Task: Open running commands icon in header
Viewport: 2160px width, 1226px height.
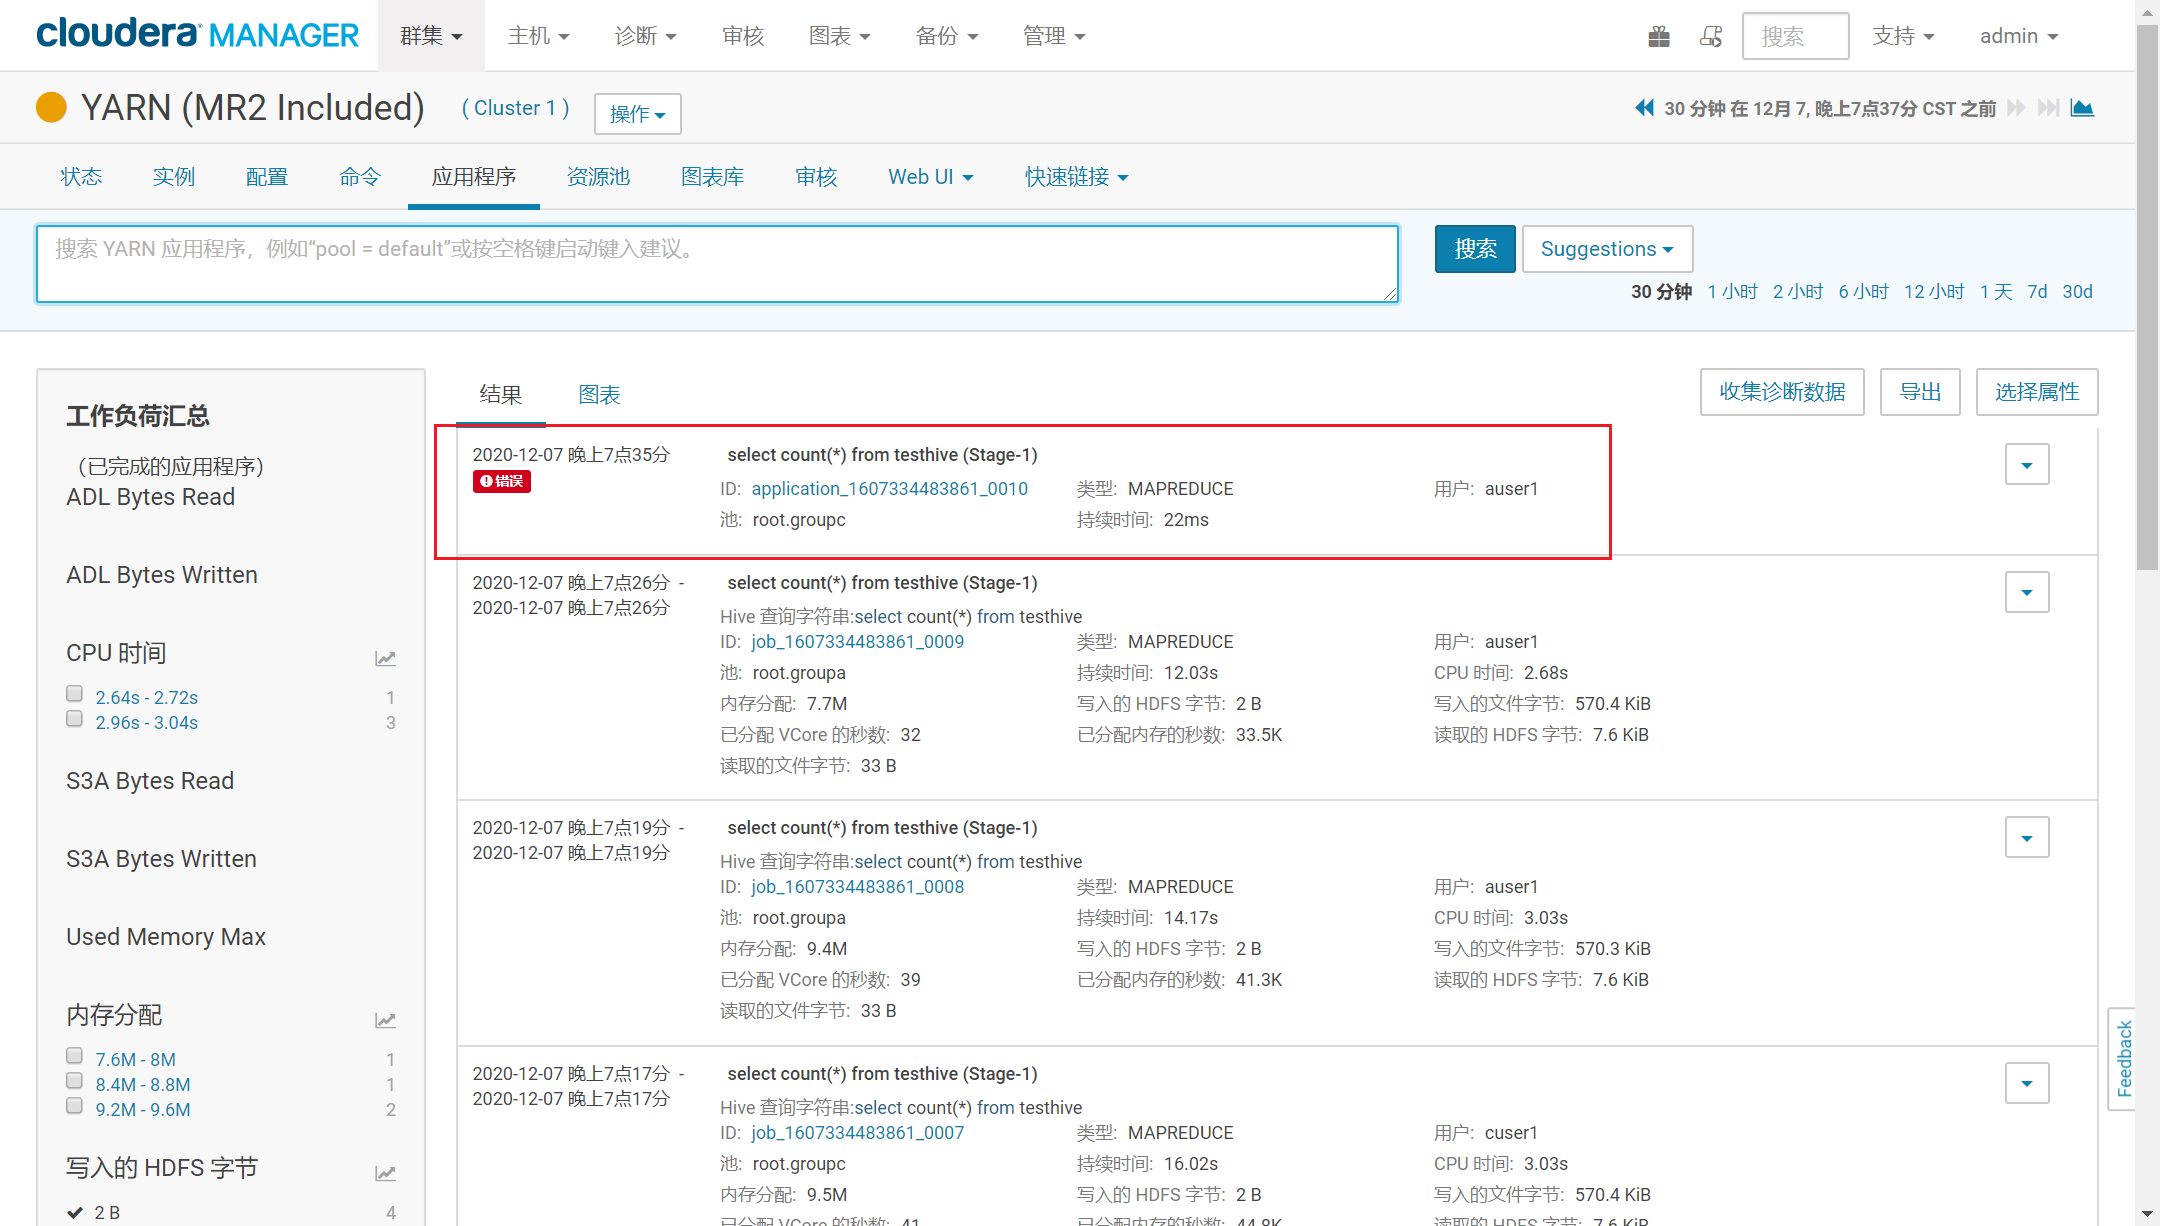Action: pos(1711,37)
